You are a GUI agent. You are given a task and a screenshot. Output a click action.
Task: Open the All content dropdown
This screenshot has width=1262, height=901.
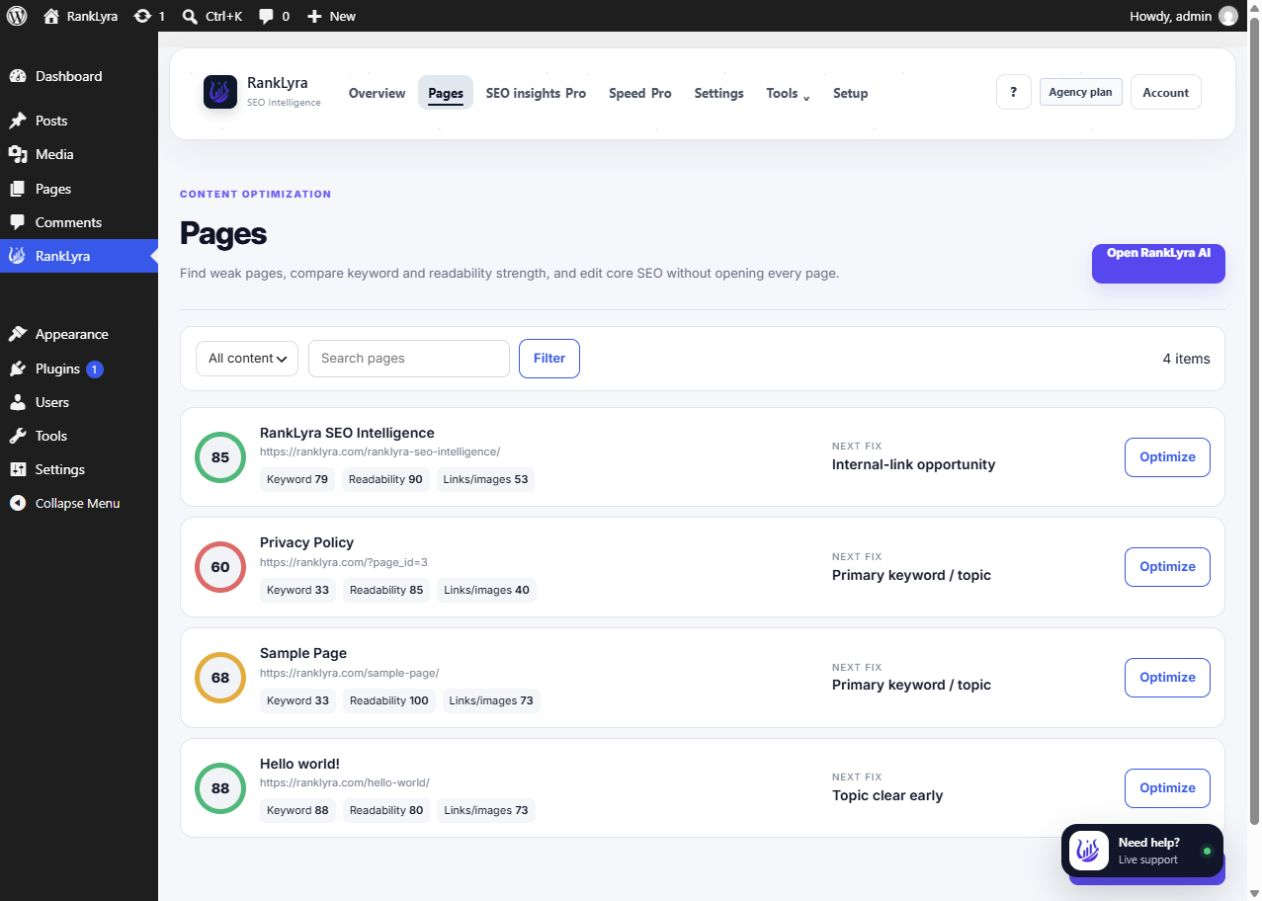coord(247,358)
